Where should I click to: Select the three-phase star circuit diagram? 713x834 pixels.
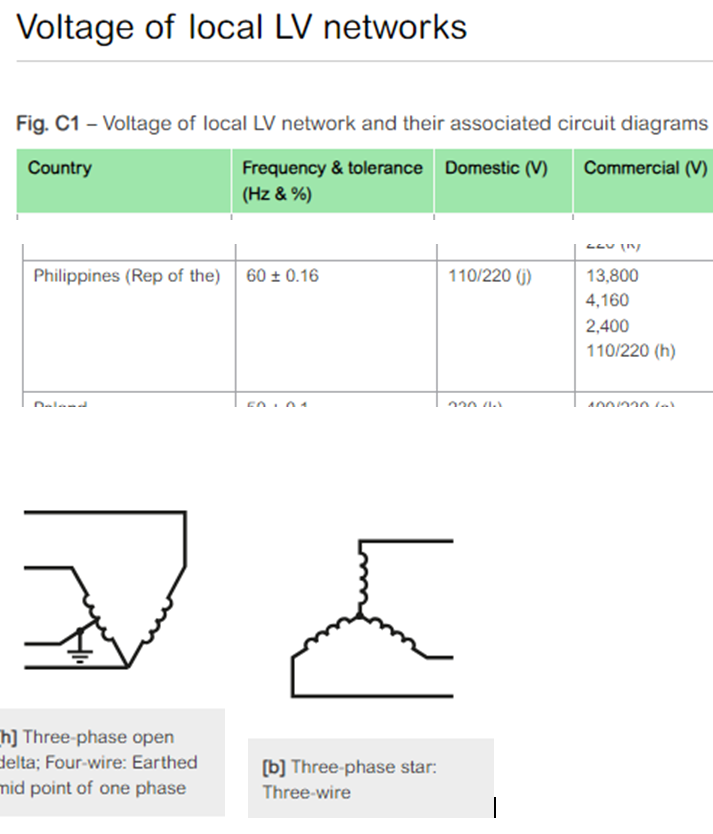tap(370, 615)
